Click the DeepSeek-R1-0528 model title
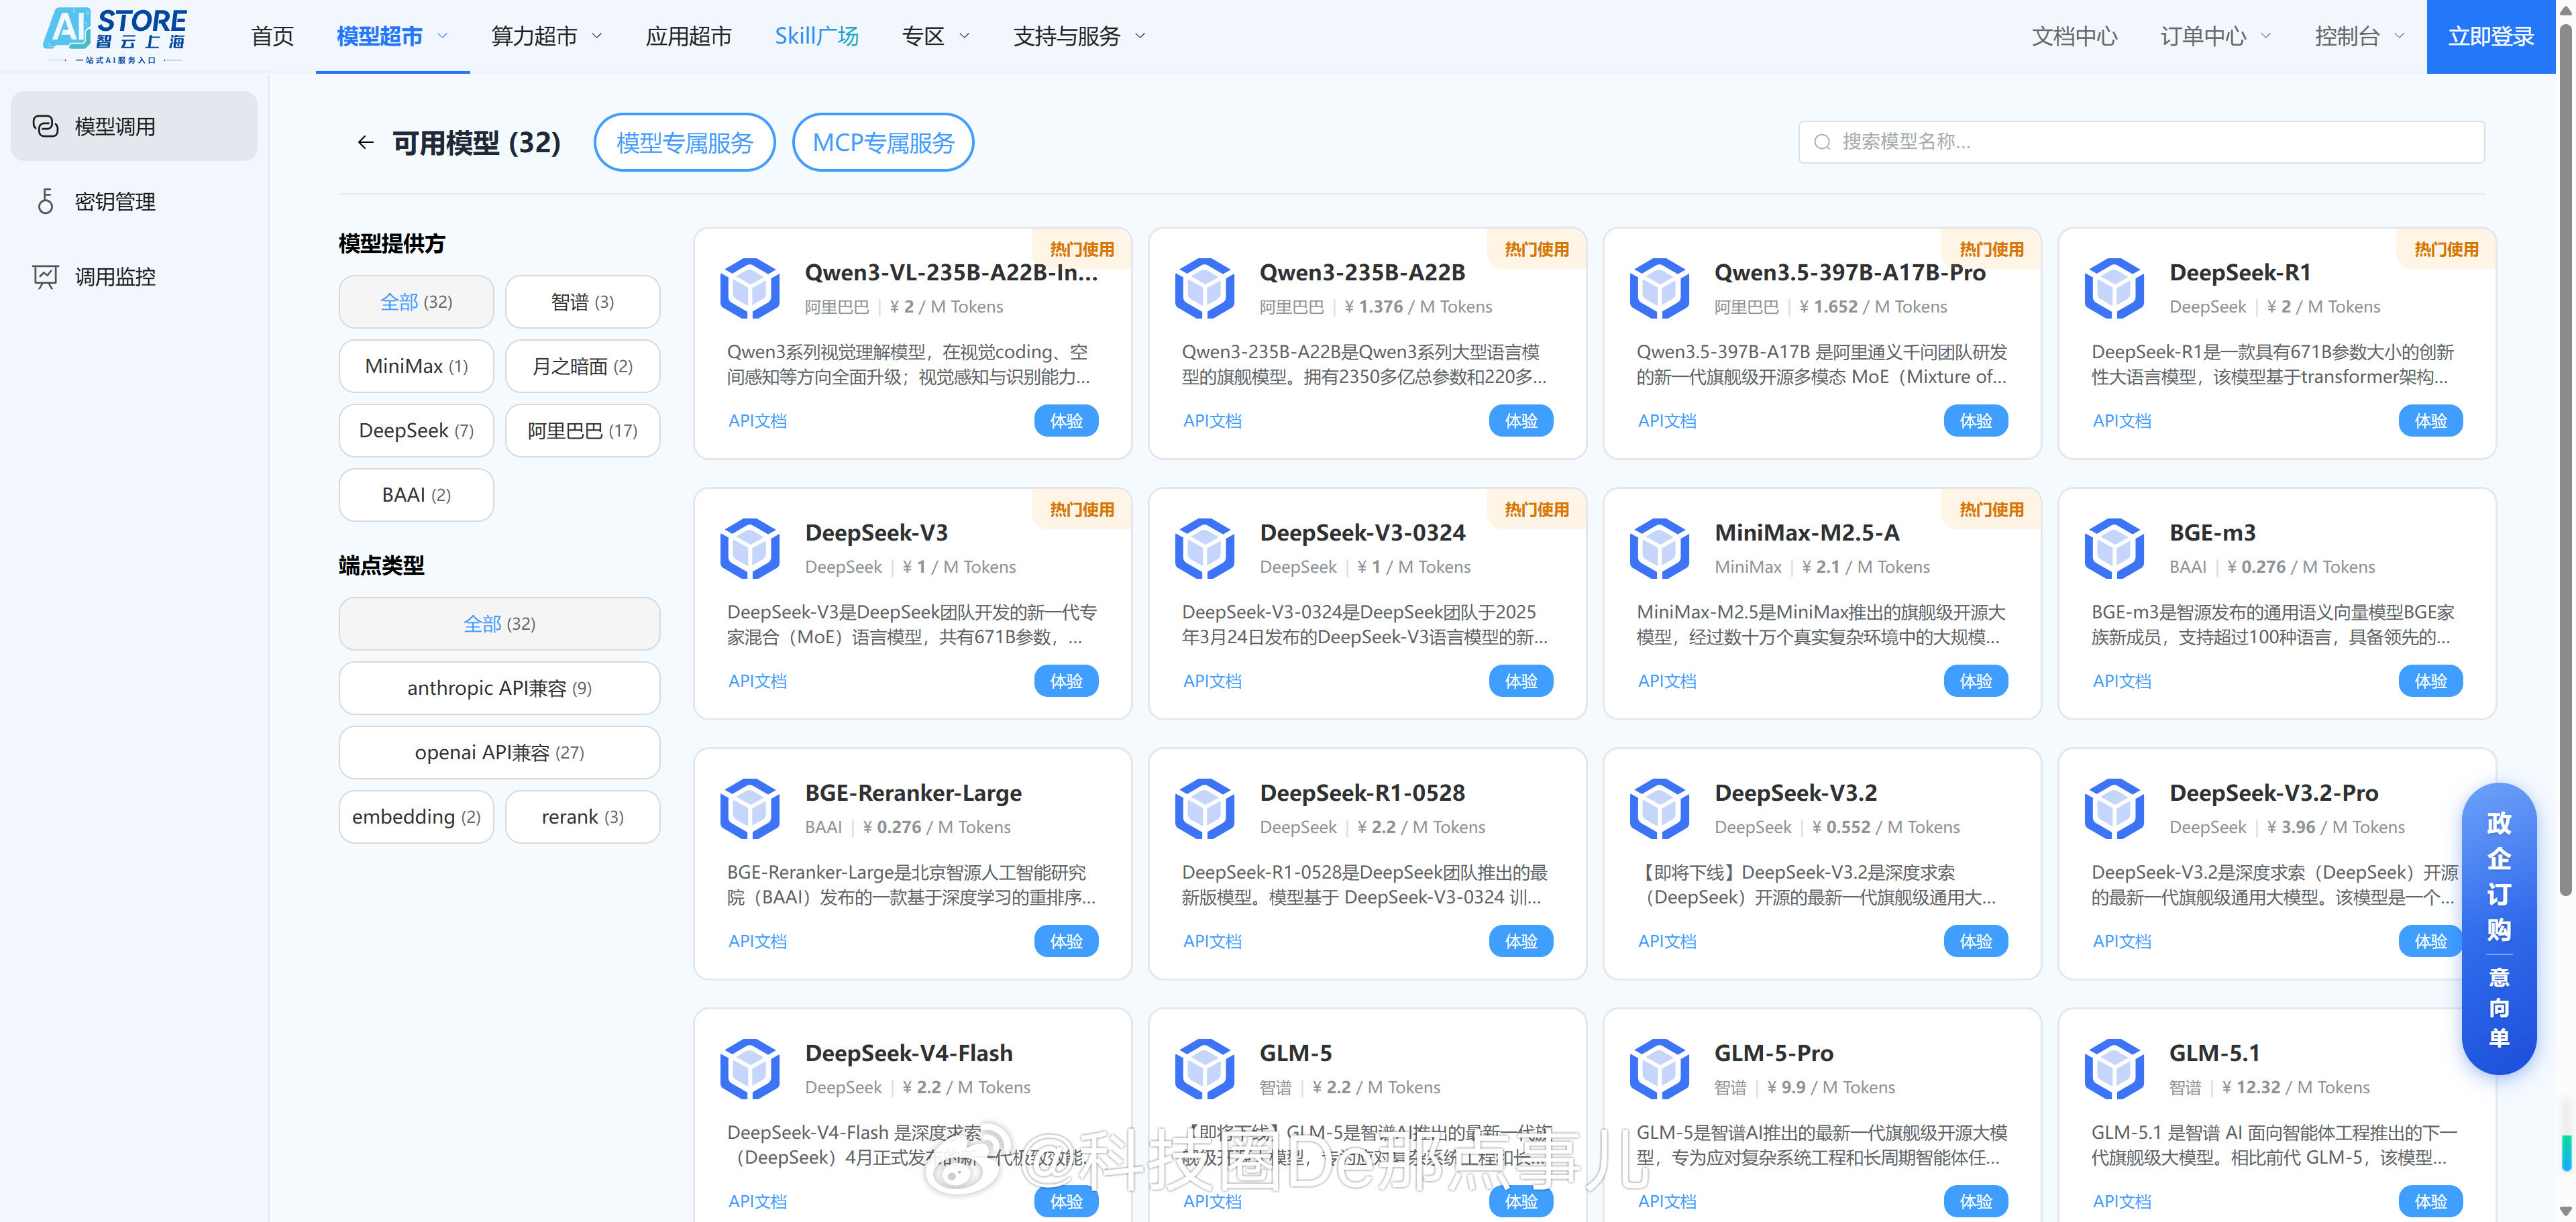 tap(1362, 793)
